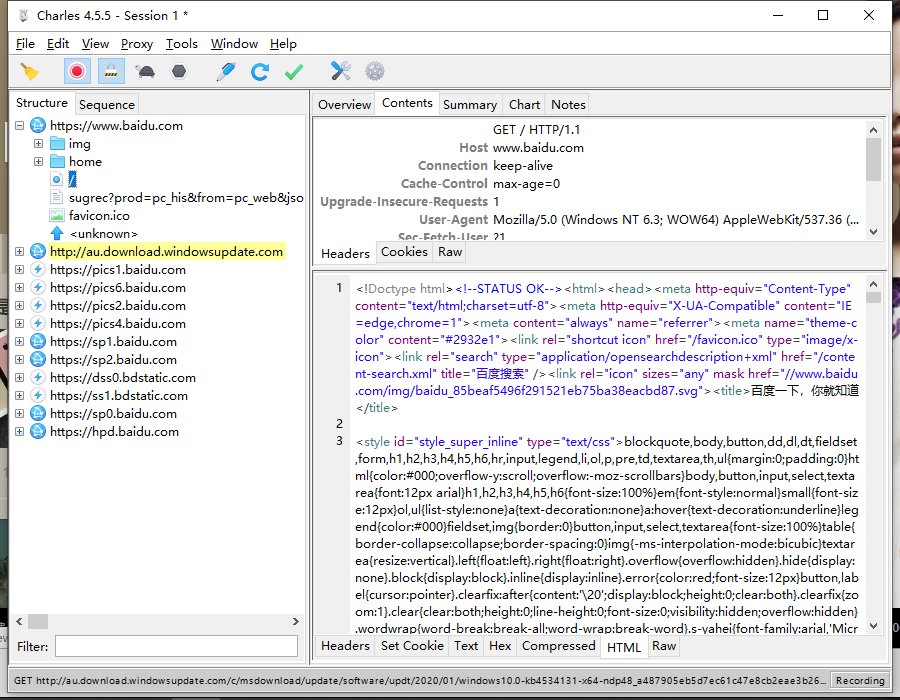Viewport: 900px width, 700px height.
Task: Collapse the https://www.baidu.com tree node
Action: (20, 125)
